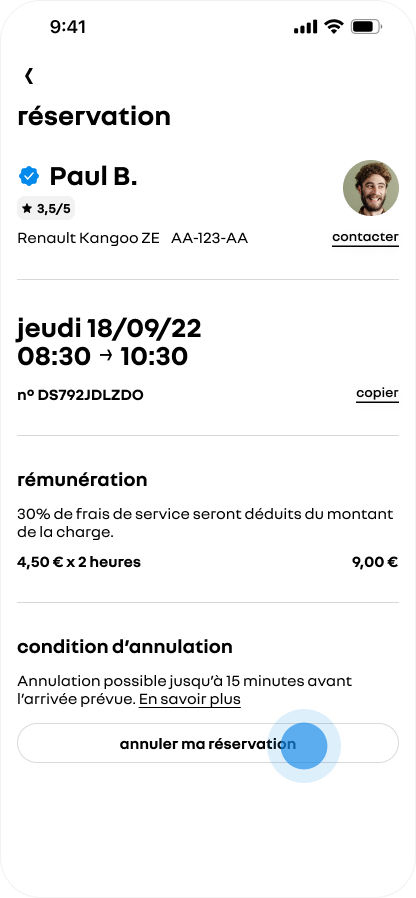Click annuler ma réservation button
416x898 pixels.
point(208,743)
